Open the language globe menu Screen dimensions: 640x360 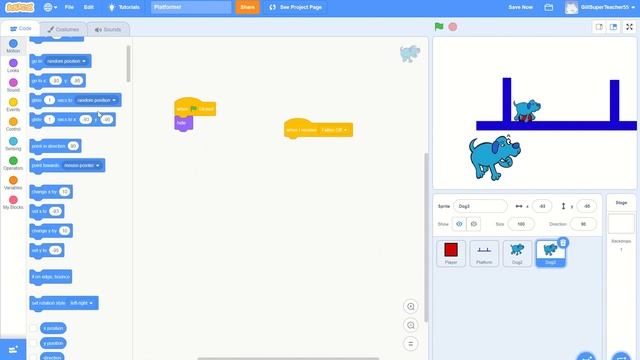(50, 7)
